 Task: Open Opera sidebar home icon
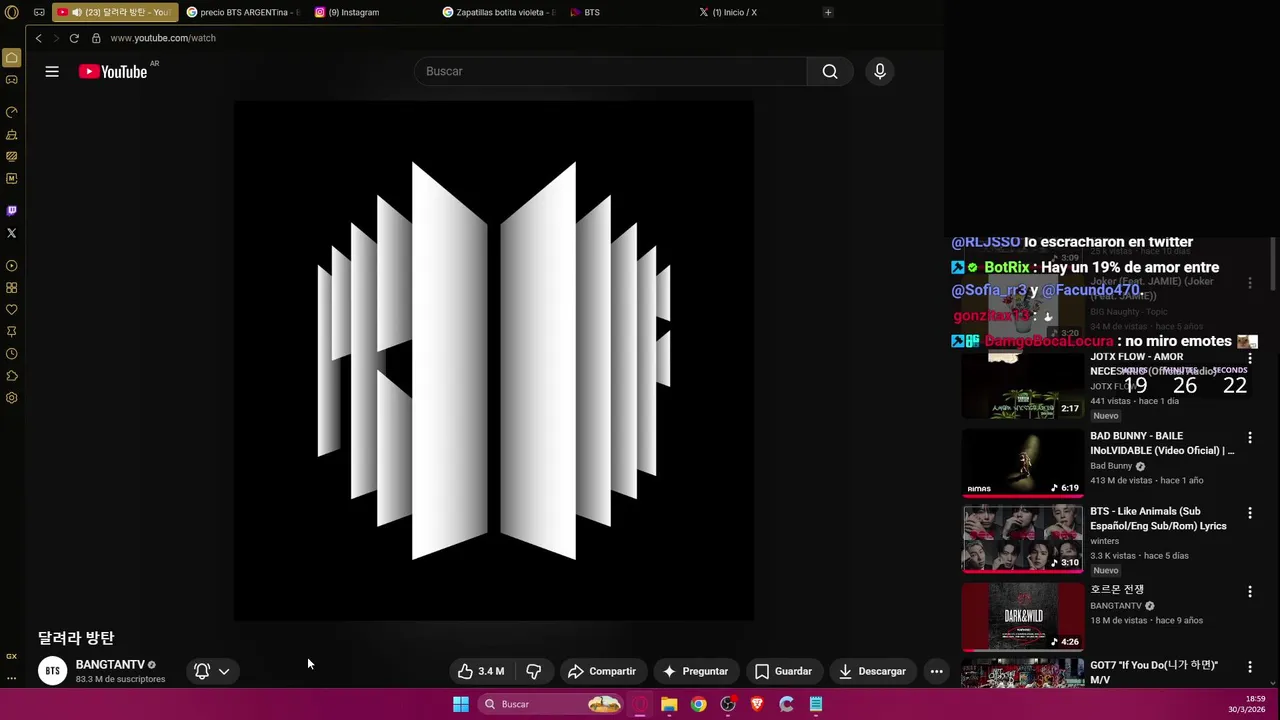[12, 58]
